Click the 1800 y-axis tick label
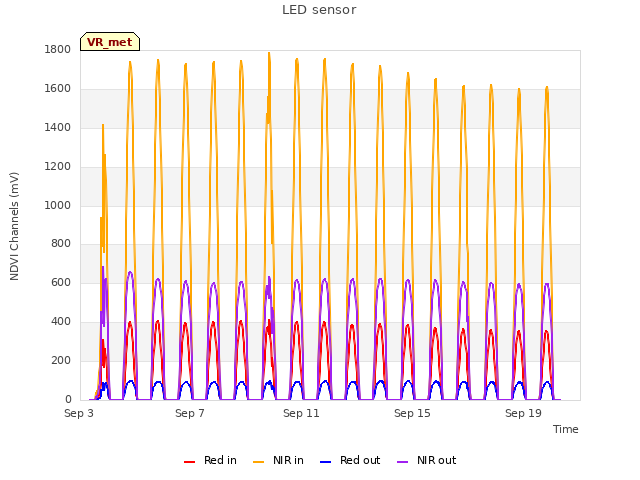 tap(58, 50)
